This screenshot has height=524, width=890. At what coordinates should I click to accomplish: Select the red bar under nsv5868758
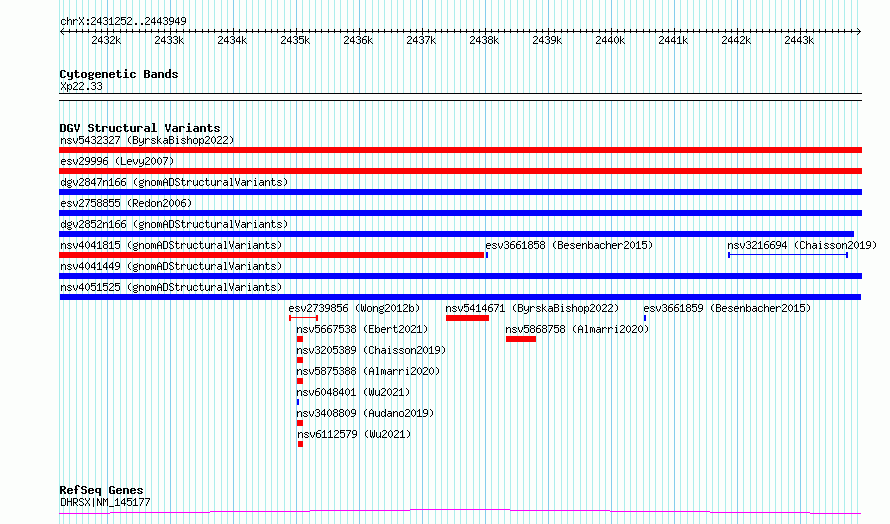pyautogui.click(x=521, y=339)
